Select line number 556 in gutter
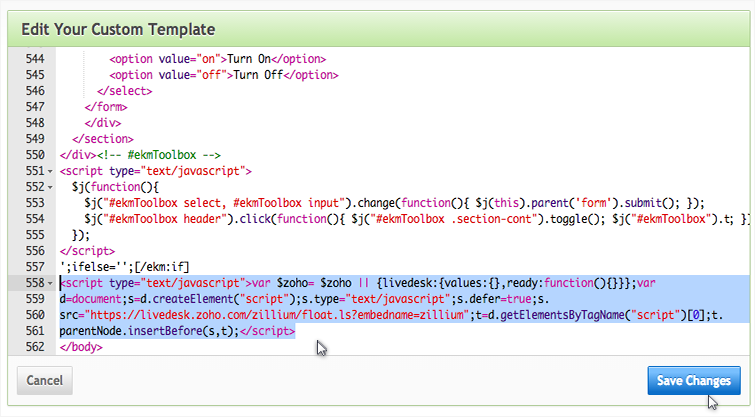This screenshot has width=755, height=417. [x=35, y=250]
